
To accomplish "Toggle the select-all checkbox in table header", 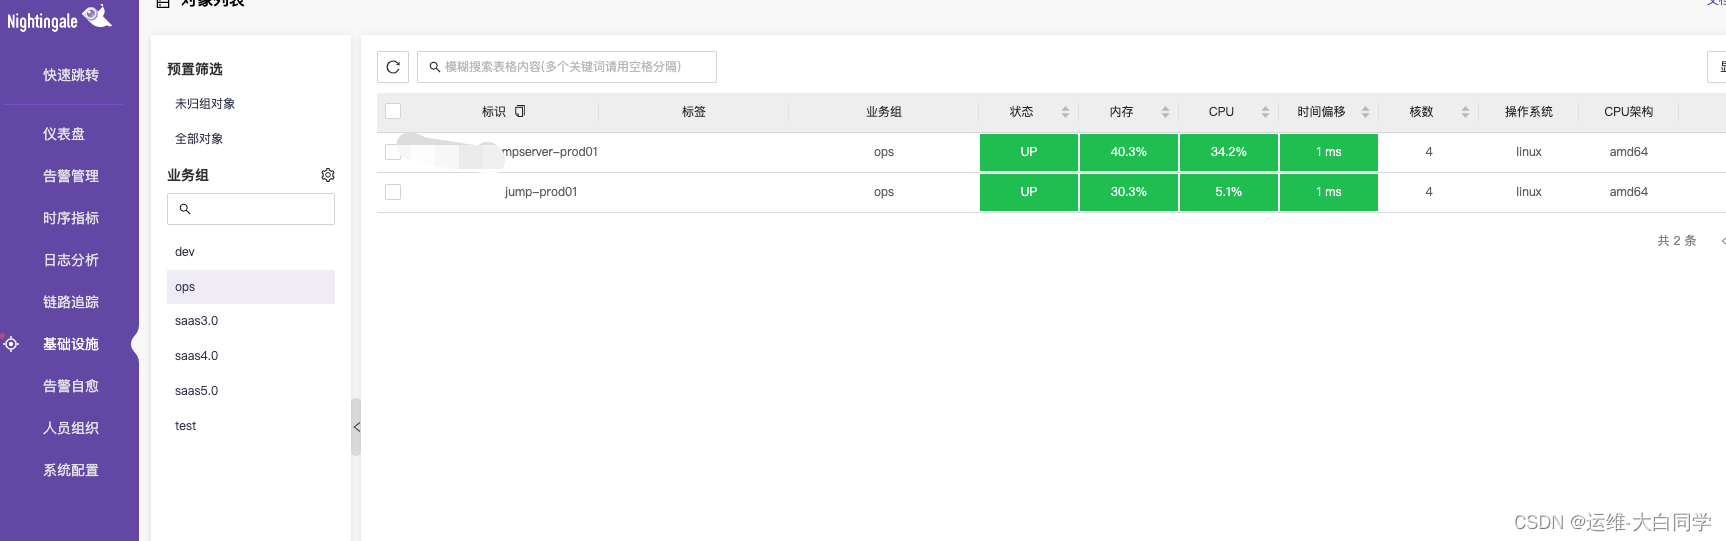I will coord(393,111).
